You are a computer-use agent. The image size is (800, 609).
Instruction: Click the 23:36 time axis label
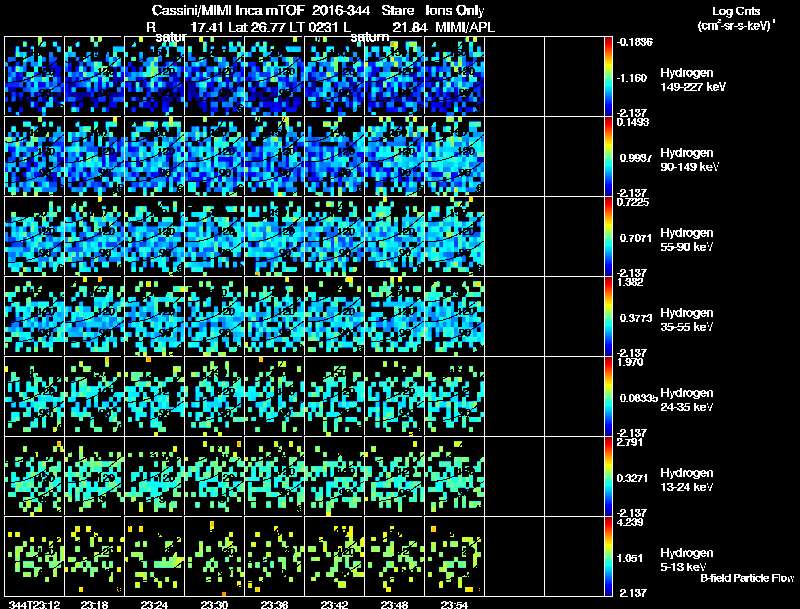click(x=274, y=605)
